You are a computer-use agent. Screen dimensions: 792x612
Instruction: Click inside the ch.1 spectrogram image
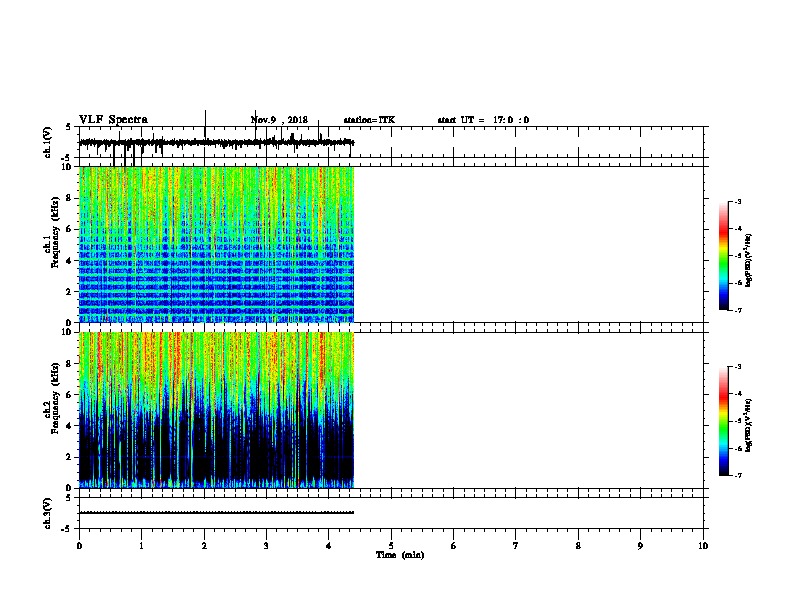click(x=217, y=244)
